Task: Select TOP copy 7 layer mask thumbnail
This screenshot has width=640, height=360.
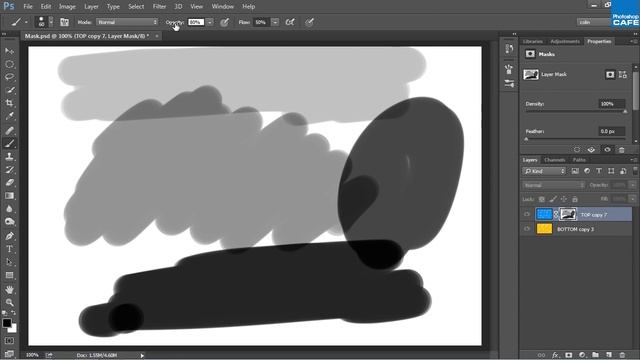Action: [x=568, y=214]
